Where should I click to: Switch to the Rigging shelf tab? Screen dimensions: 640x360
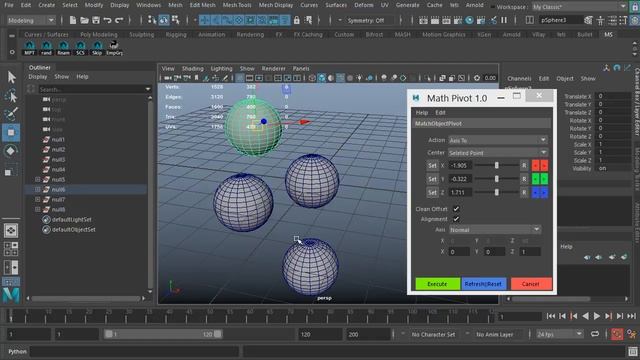pyautogui.click(x=176, y=35)
